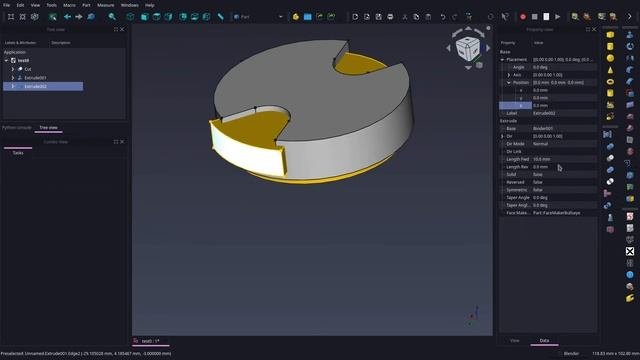
Task: Click the Symmetric property false value
Action: [x=564, y=190]
